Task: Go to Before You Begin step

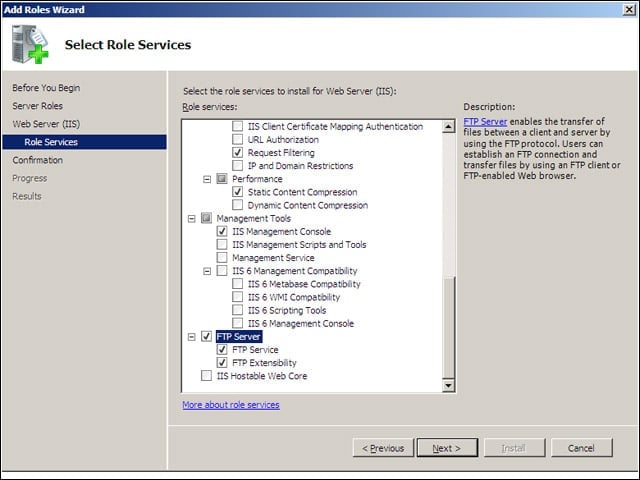Action: pyautogui.click(x=46, y=88)
